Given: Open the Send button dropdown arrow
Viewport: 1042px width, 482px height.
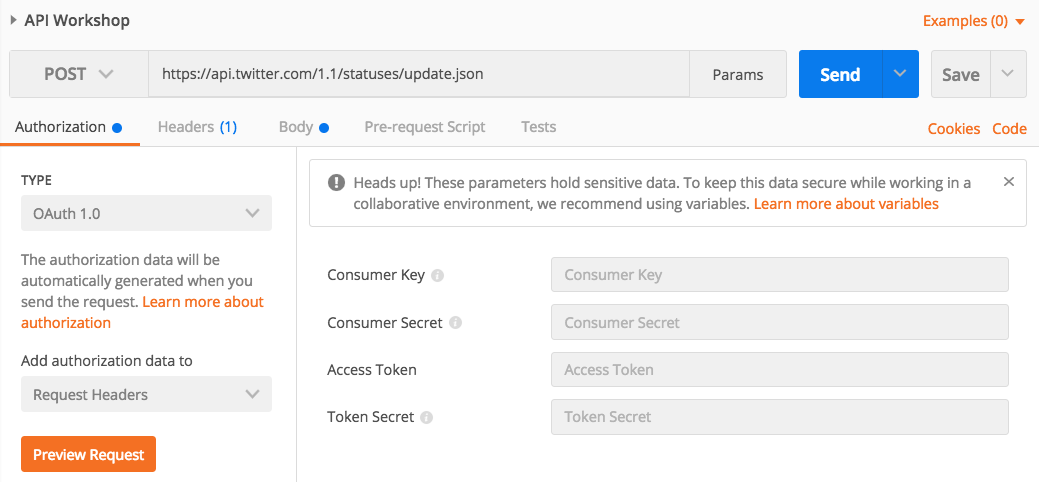Looking at the screenshot, I should (x=900, y=74).
